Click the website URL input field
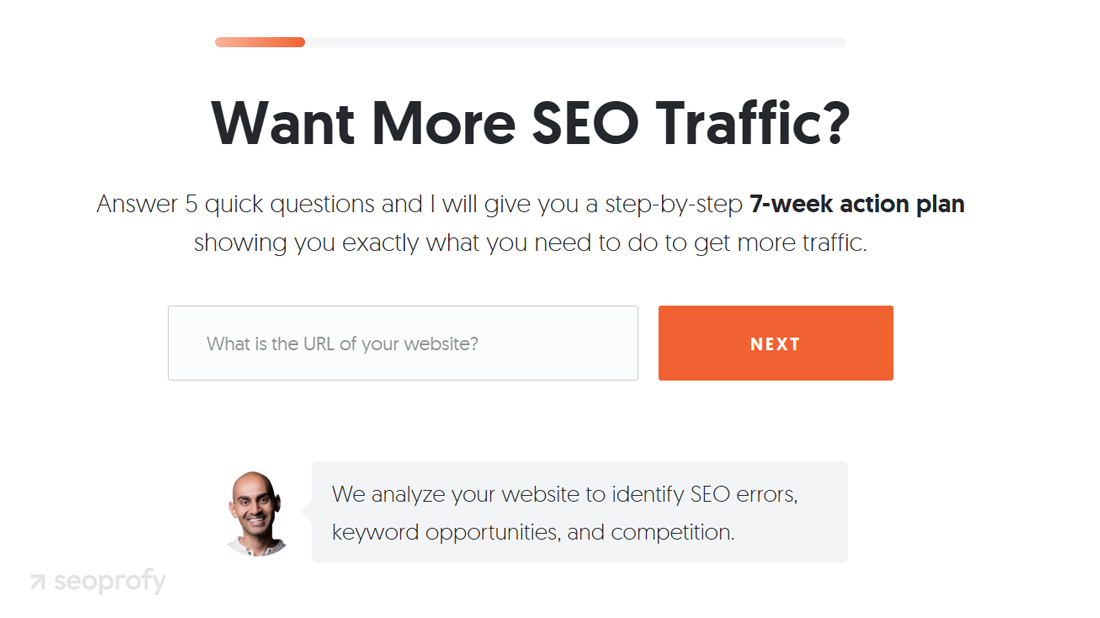 coord(402,343)
